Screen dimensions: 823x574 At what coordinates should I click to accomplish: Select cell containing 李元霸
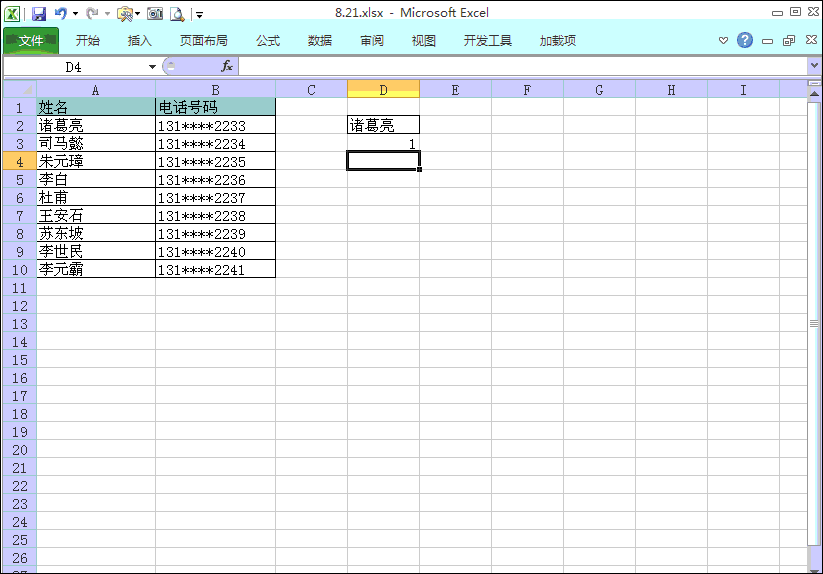96,269
